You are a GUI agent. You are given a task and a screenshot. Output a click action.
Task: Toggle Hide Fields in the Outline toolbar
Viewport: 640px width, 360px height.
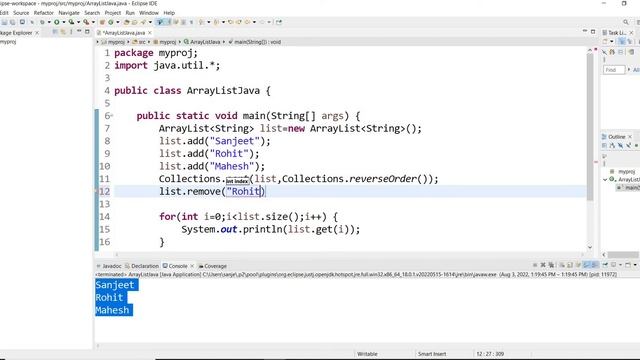(x=620, y=146)
